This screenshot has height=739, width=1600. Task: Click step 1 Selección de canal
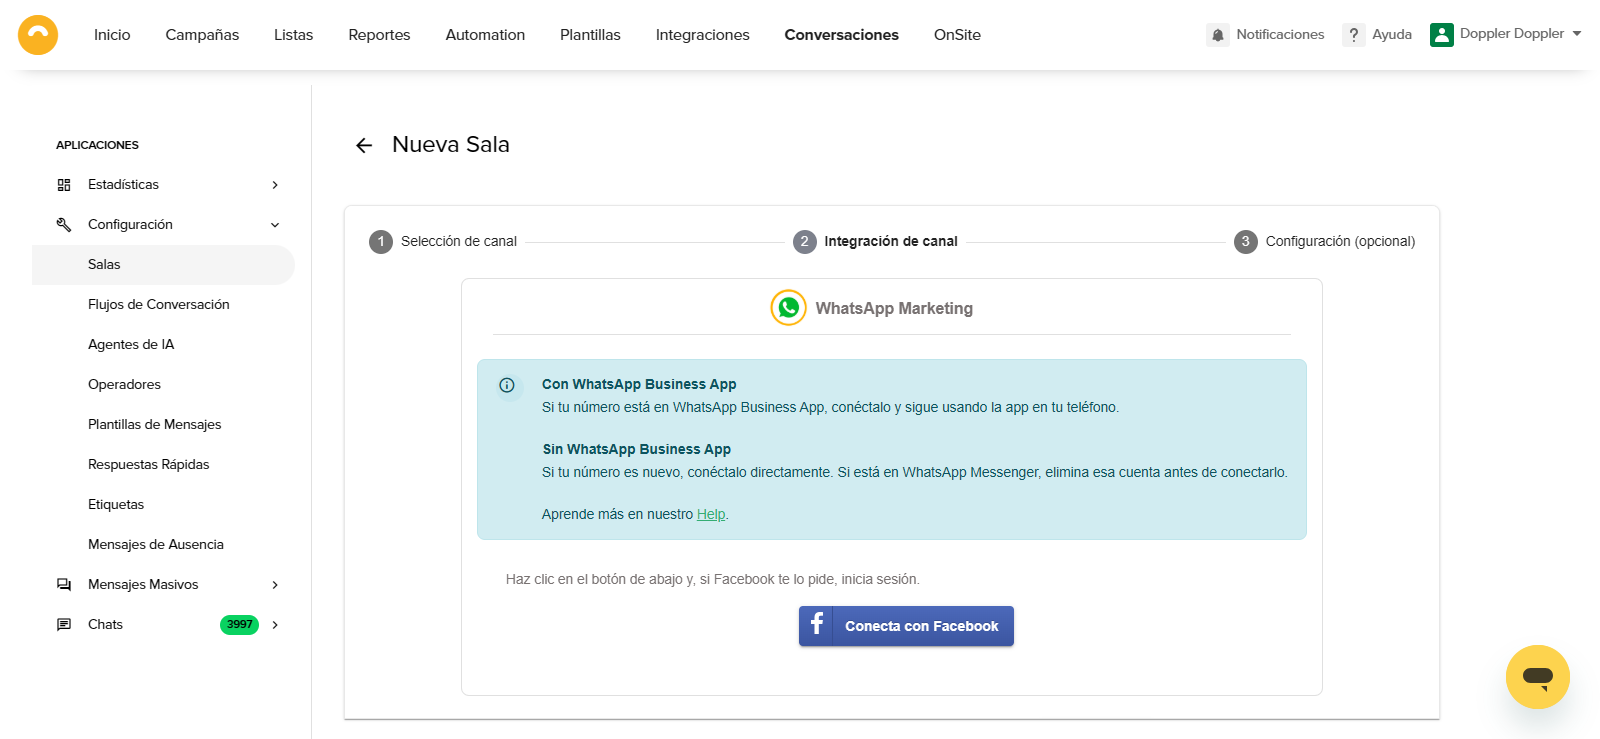tap(443, 242)
